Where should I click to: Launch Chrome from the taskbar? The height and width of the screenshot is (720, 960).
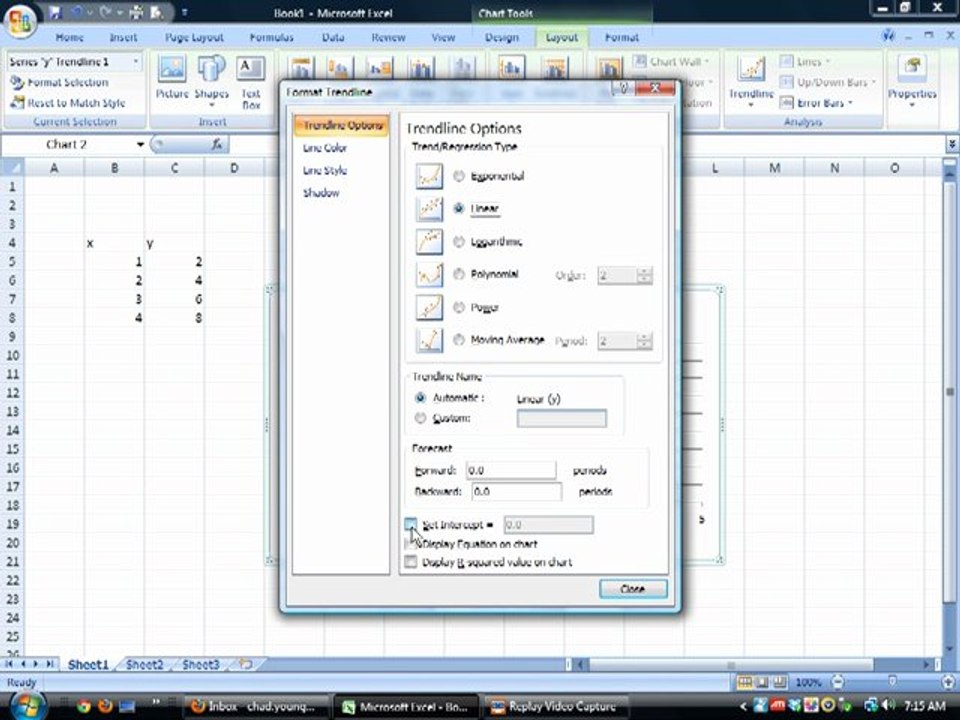click(84, 707)
